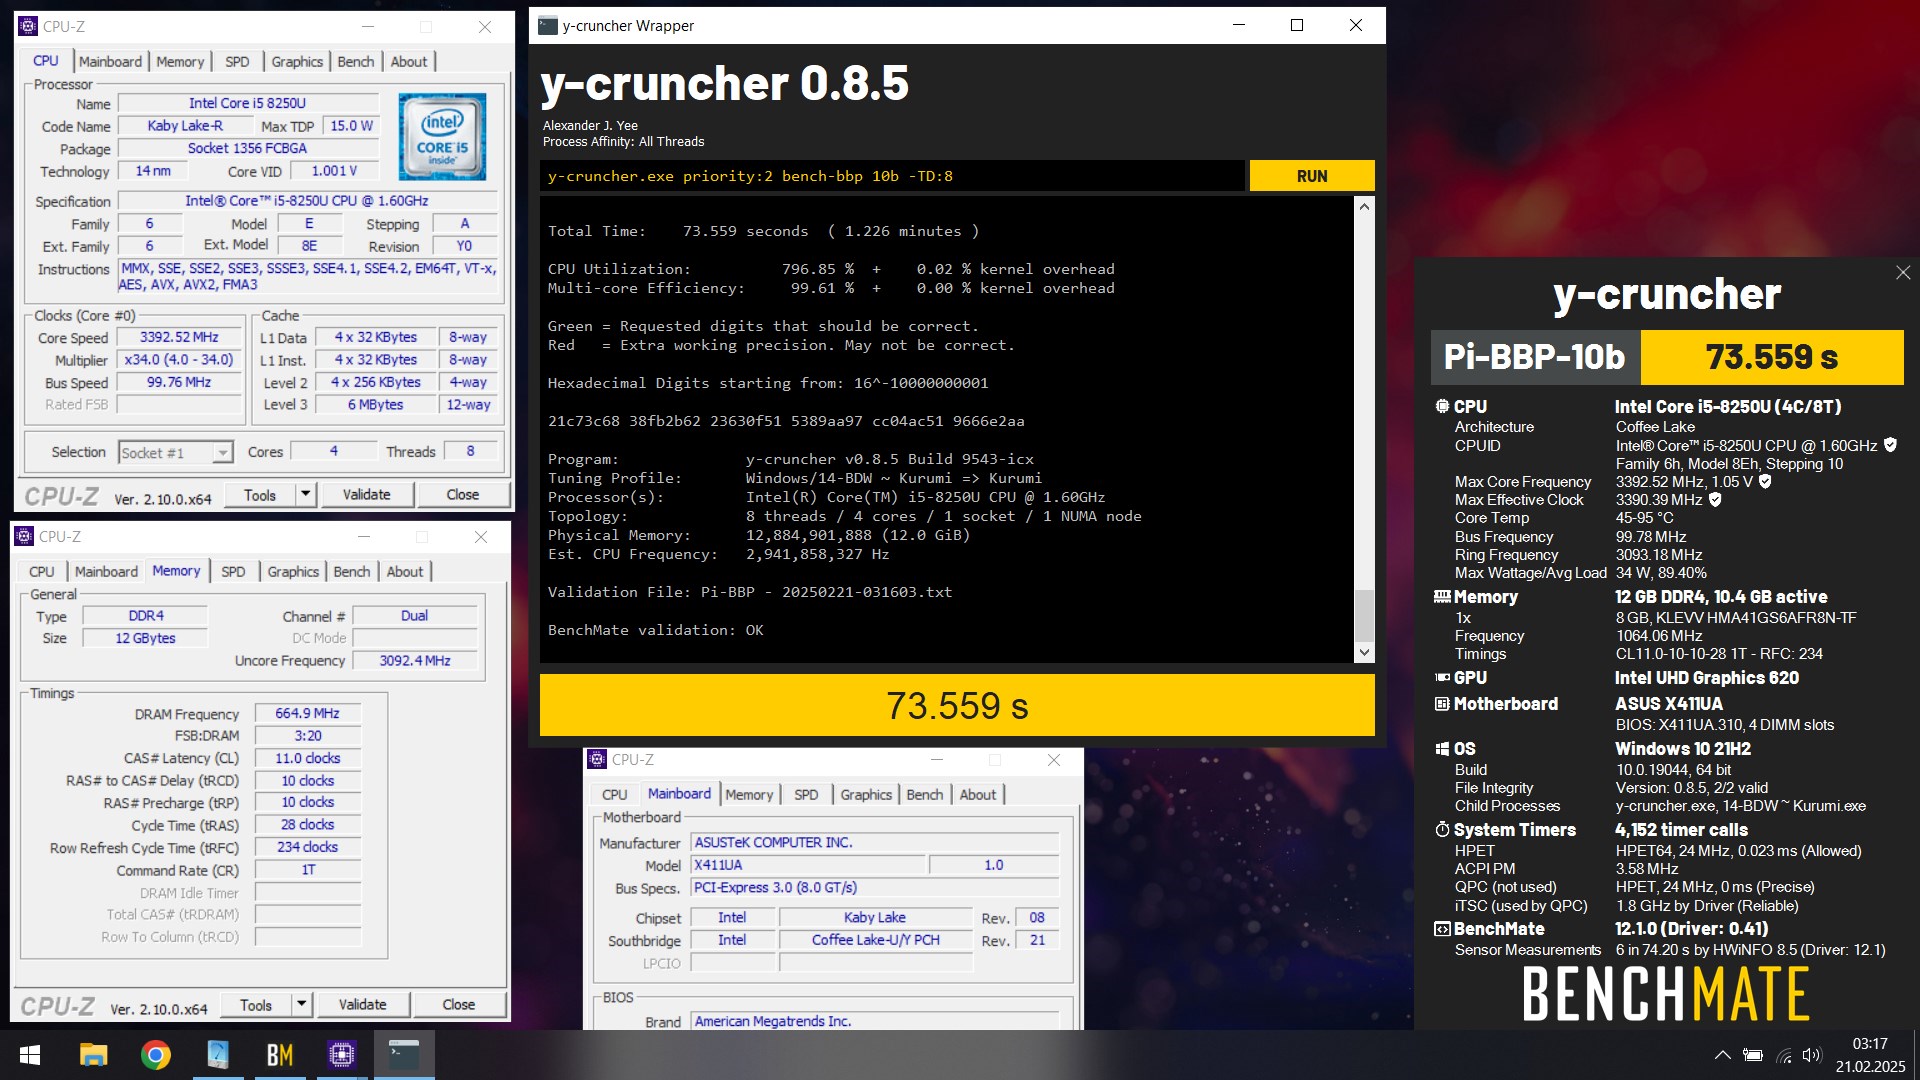This screenshot has height=1080, width=1920.
Task: Click the 73.559 s BenchMate score
Action: 1772,357
